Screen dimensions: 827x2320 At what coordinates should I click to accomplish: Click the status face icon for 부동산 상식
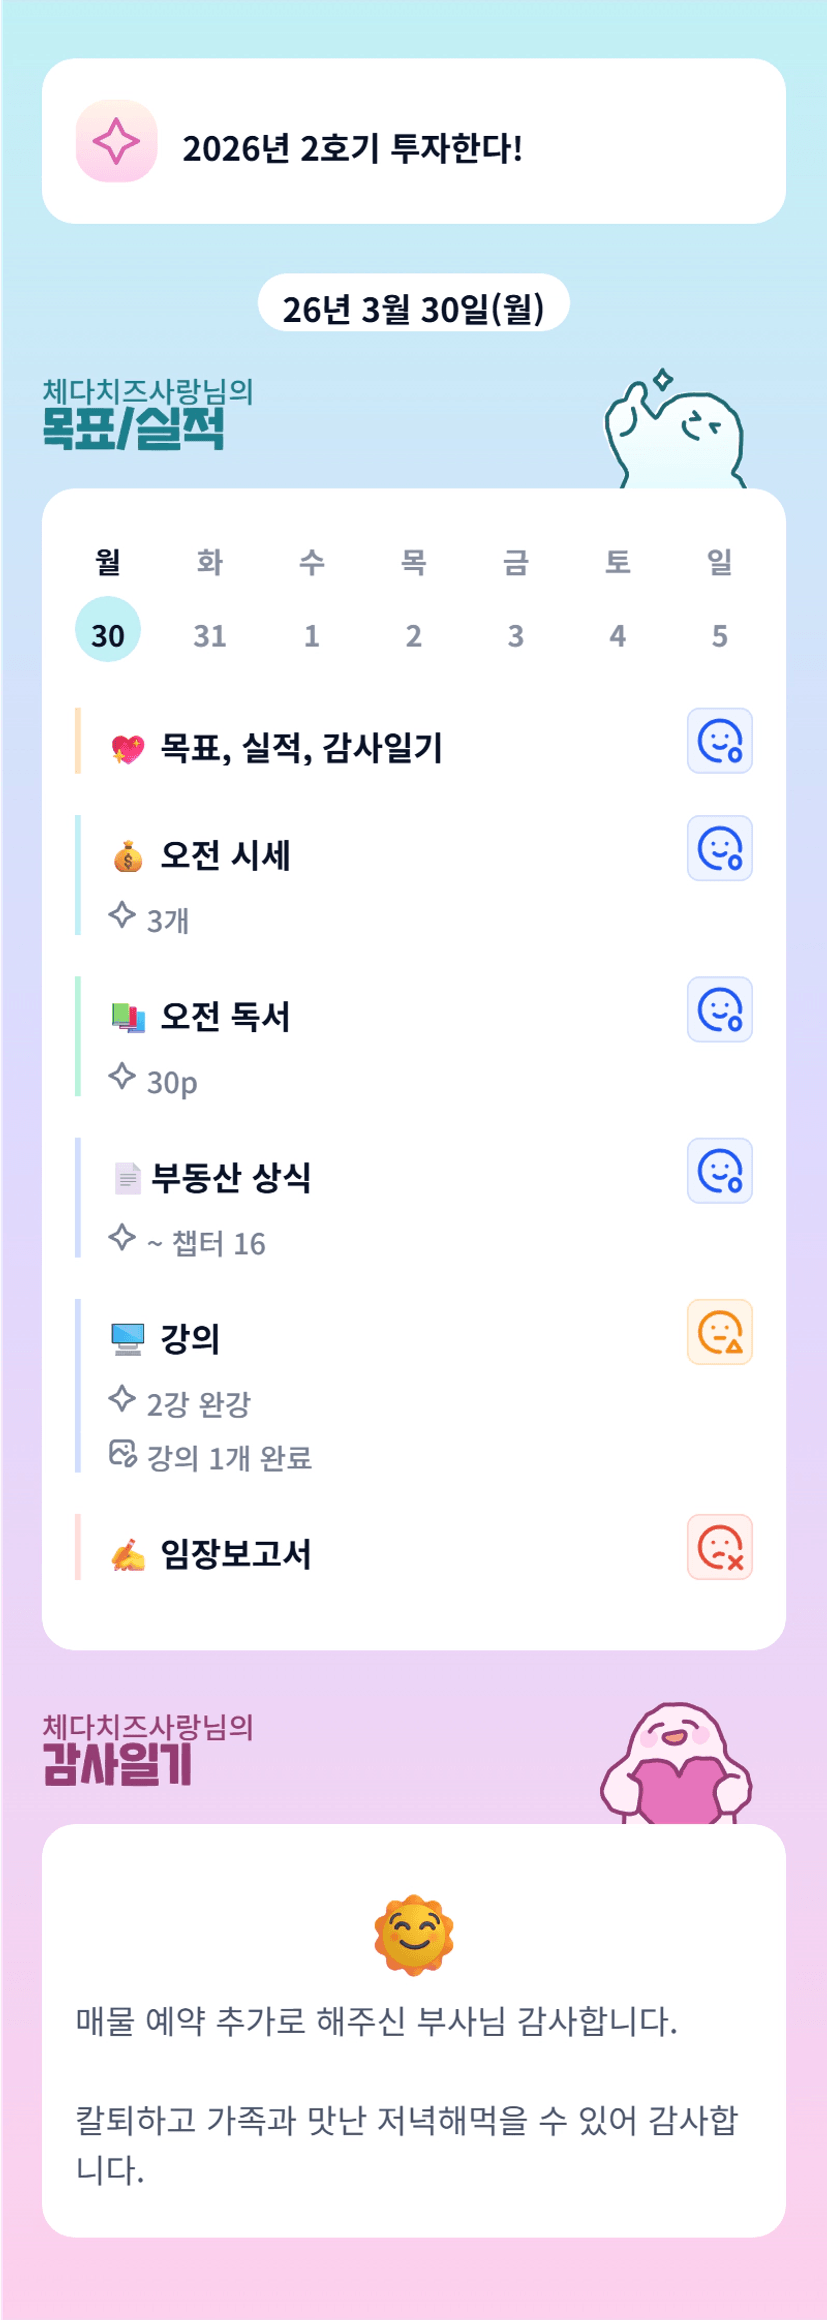click(719, 1171)
